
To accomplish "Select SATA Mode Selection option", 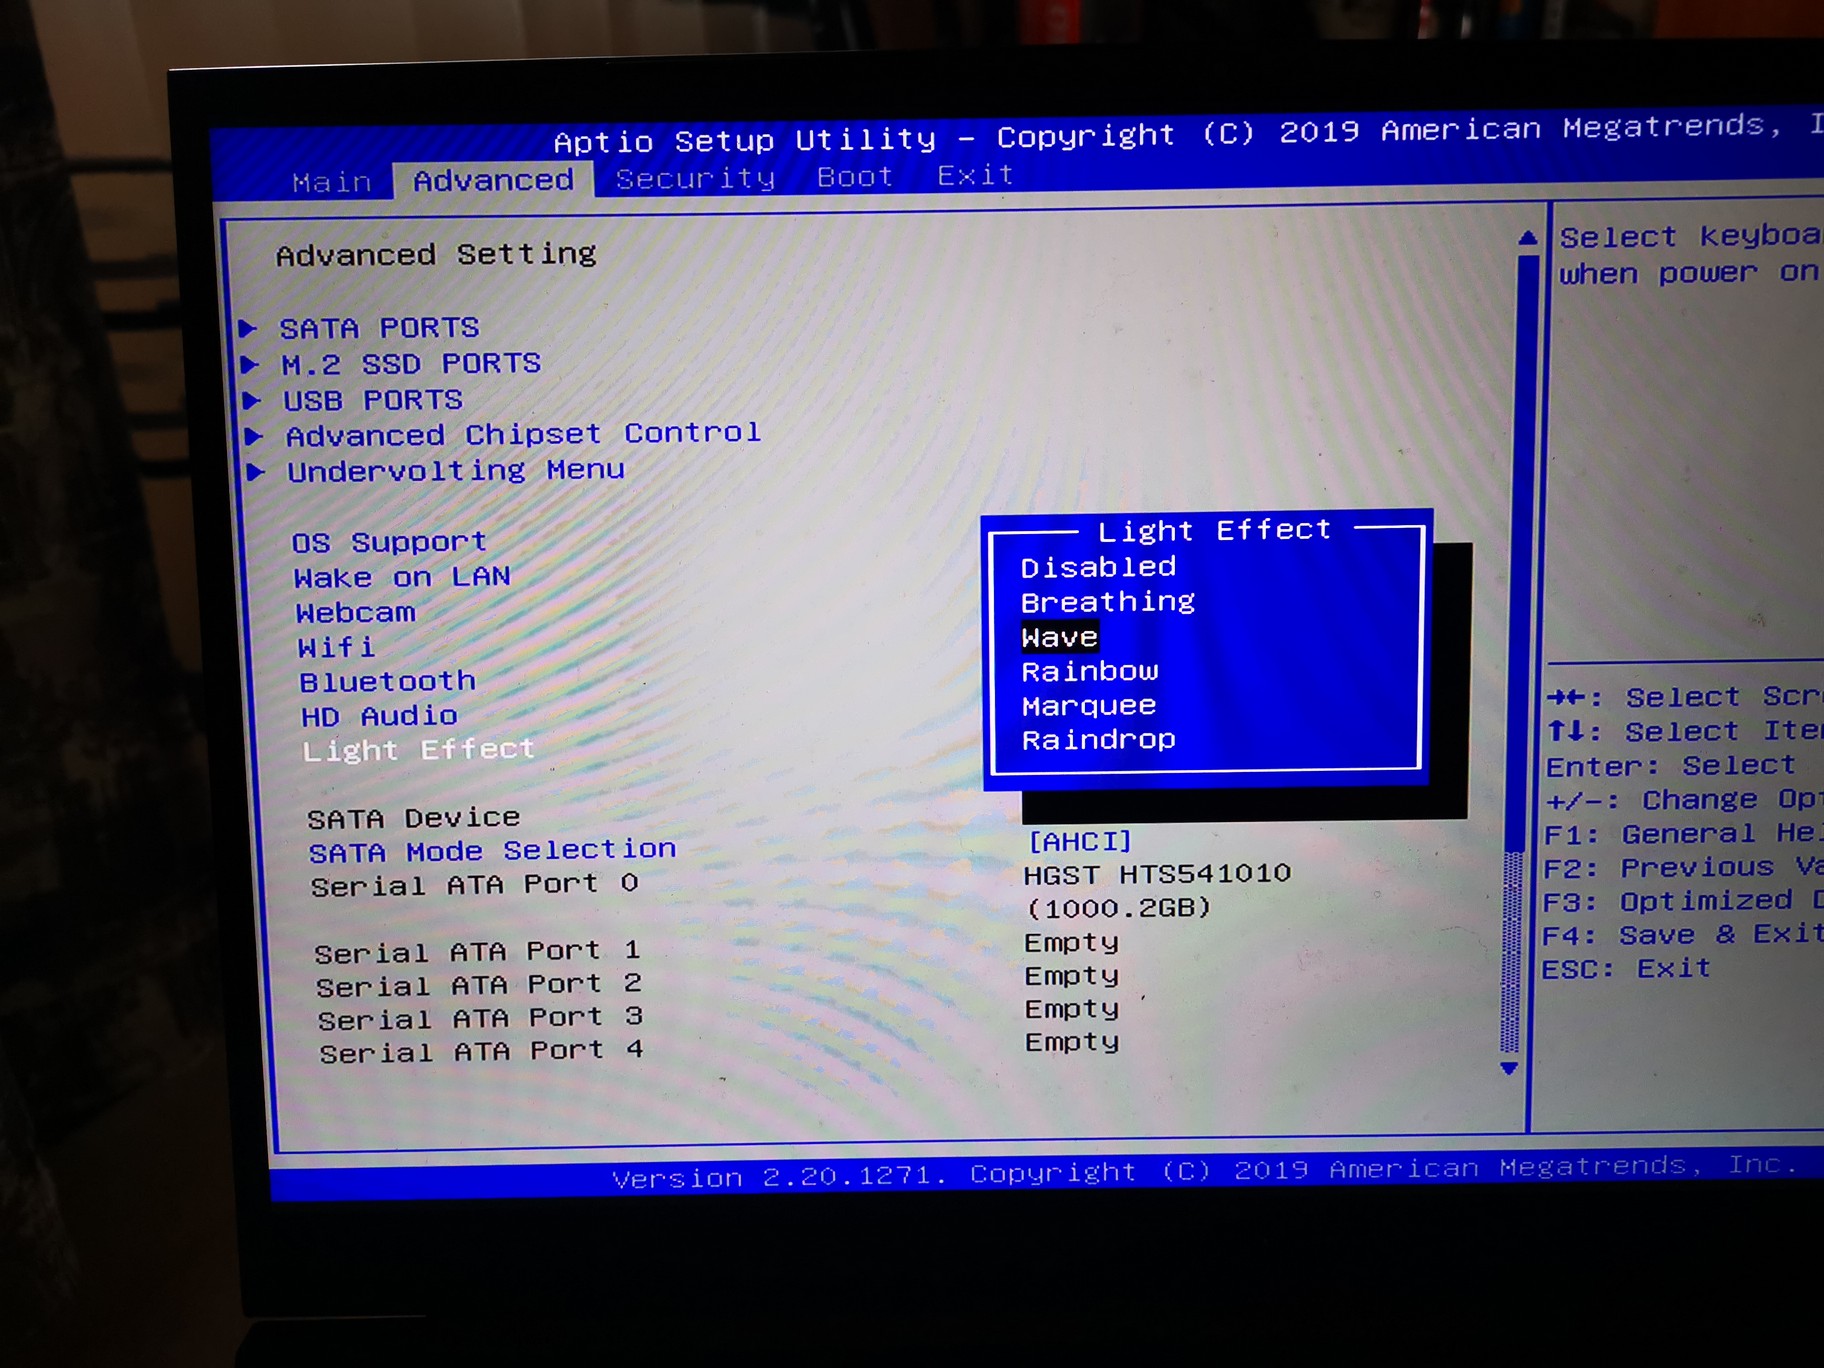I will tap(492, 851).
